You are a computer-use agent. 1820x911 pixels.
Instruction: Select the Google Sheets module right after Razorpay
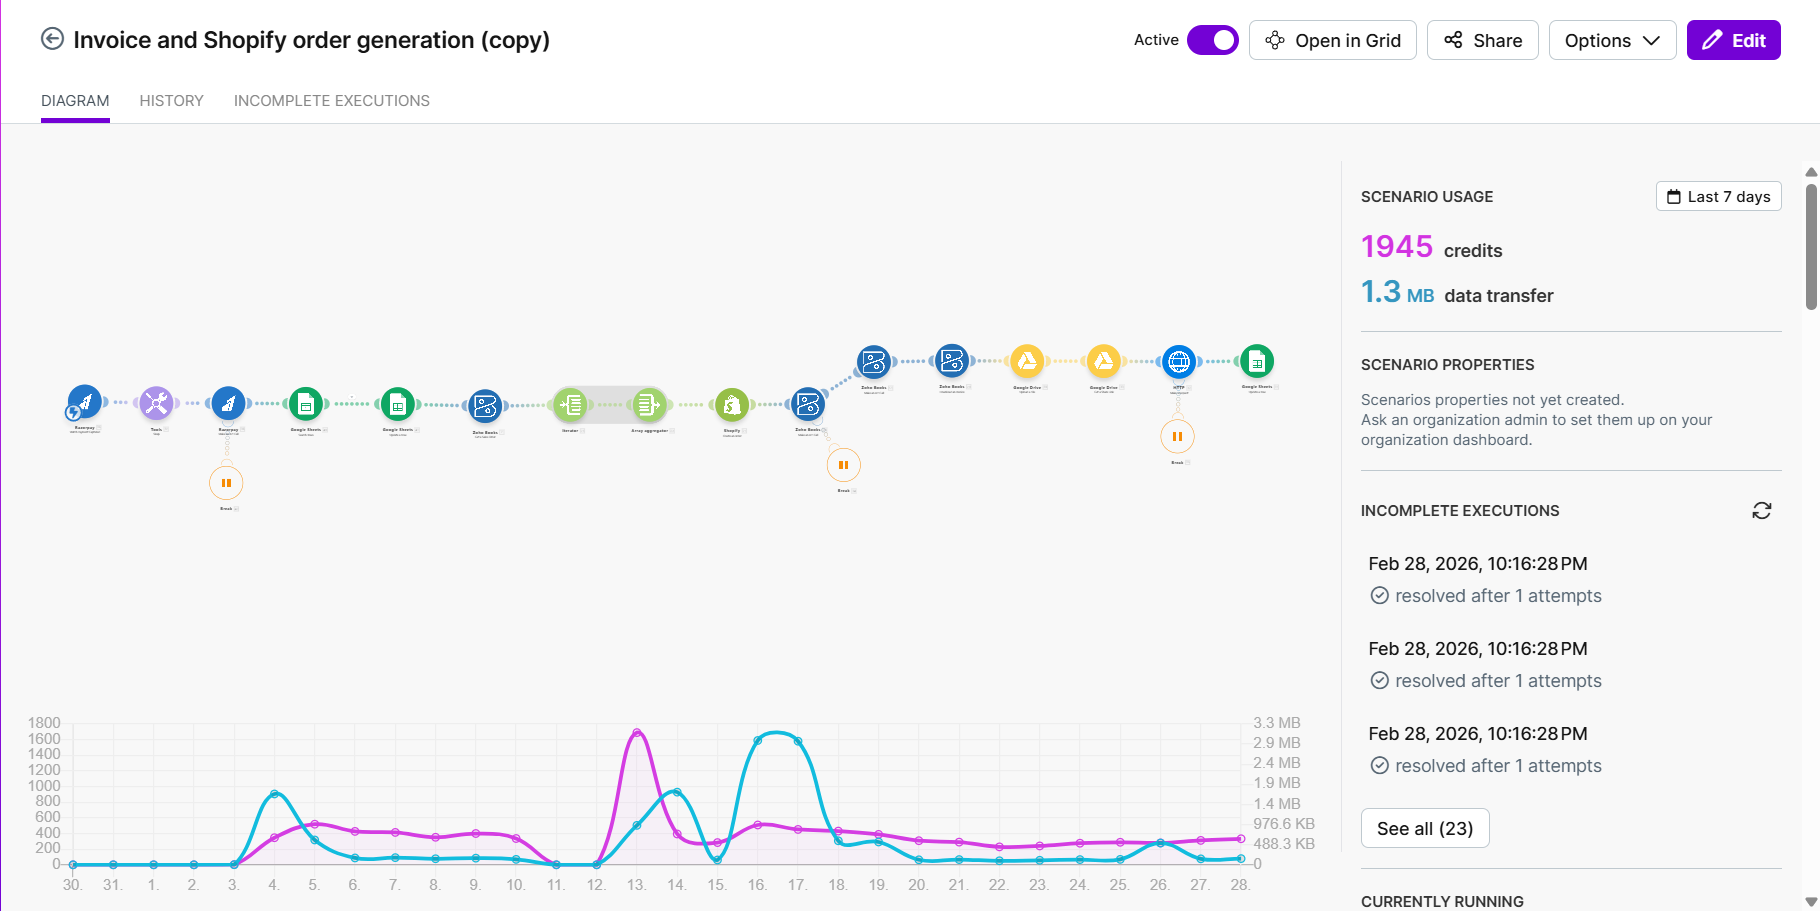(x=306, y=404)
